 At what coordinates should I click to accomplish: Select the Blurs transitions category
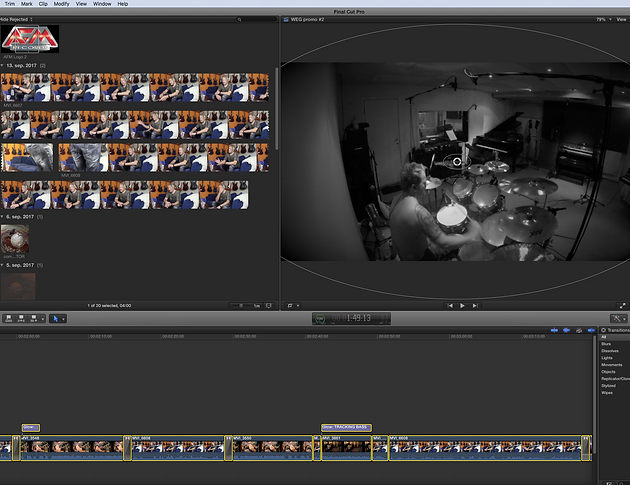[606, 344]
